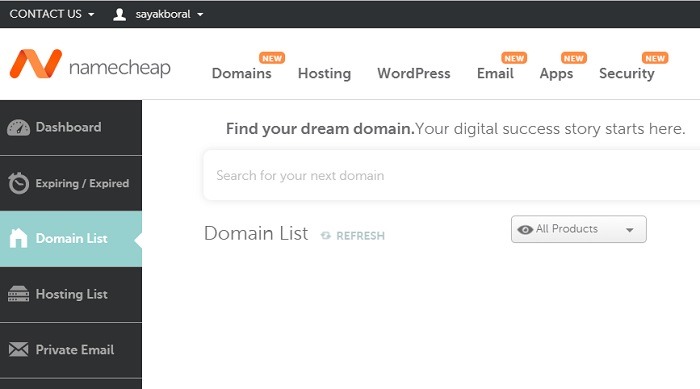Click the caret next to sayakboral
The image size is (700, 389).
tap(200, 15)
